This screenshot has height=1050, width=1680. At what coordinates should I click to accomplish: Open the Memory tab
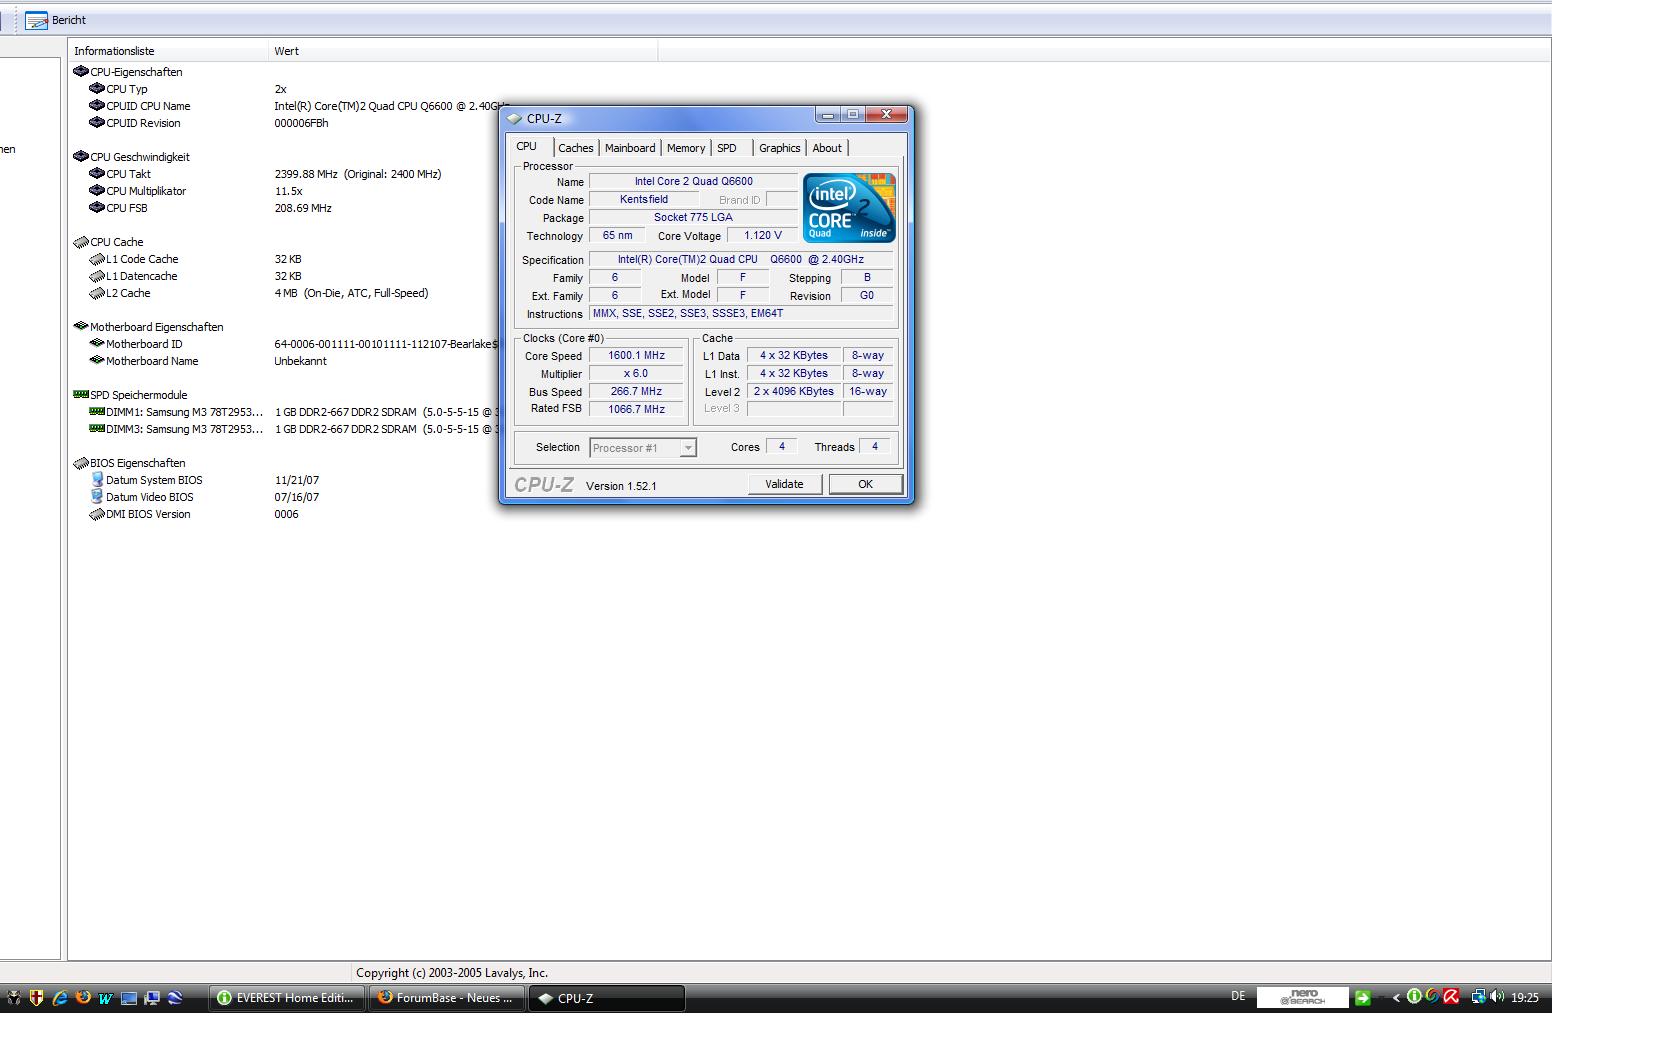click(x=686, y=148)
